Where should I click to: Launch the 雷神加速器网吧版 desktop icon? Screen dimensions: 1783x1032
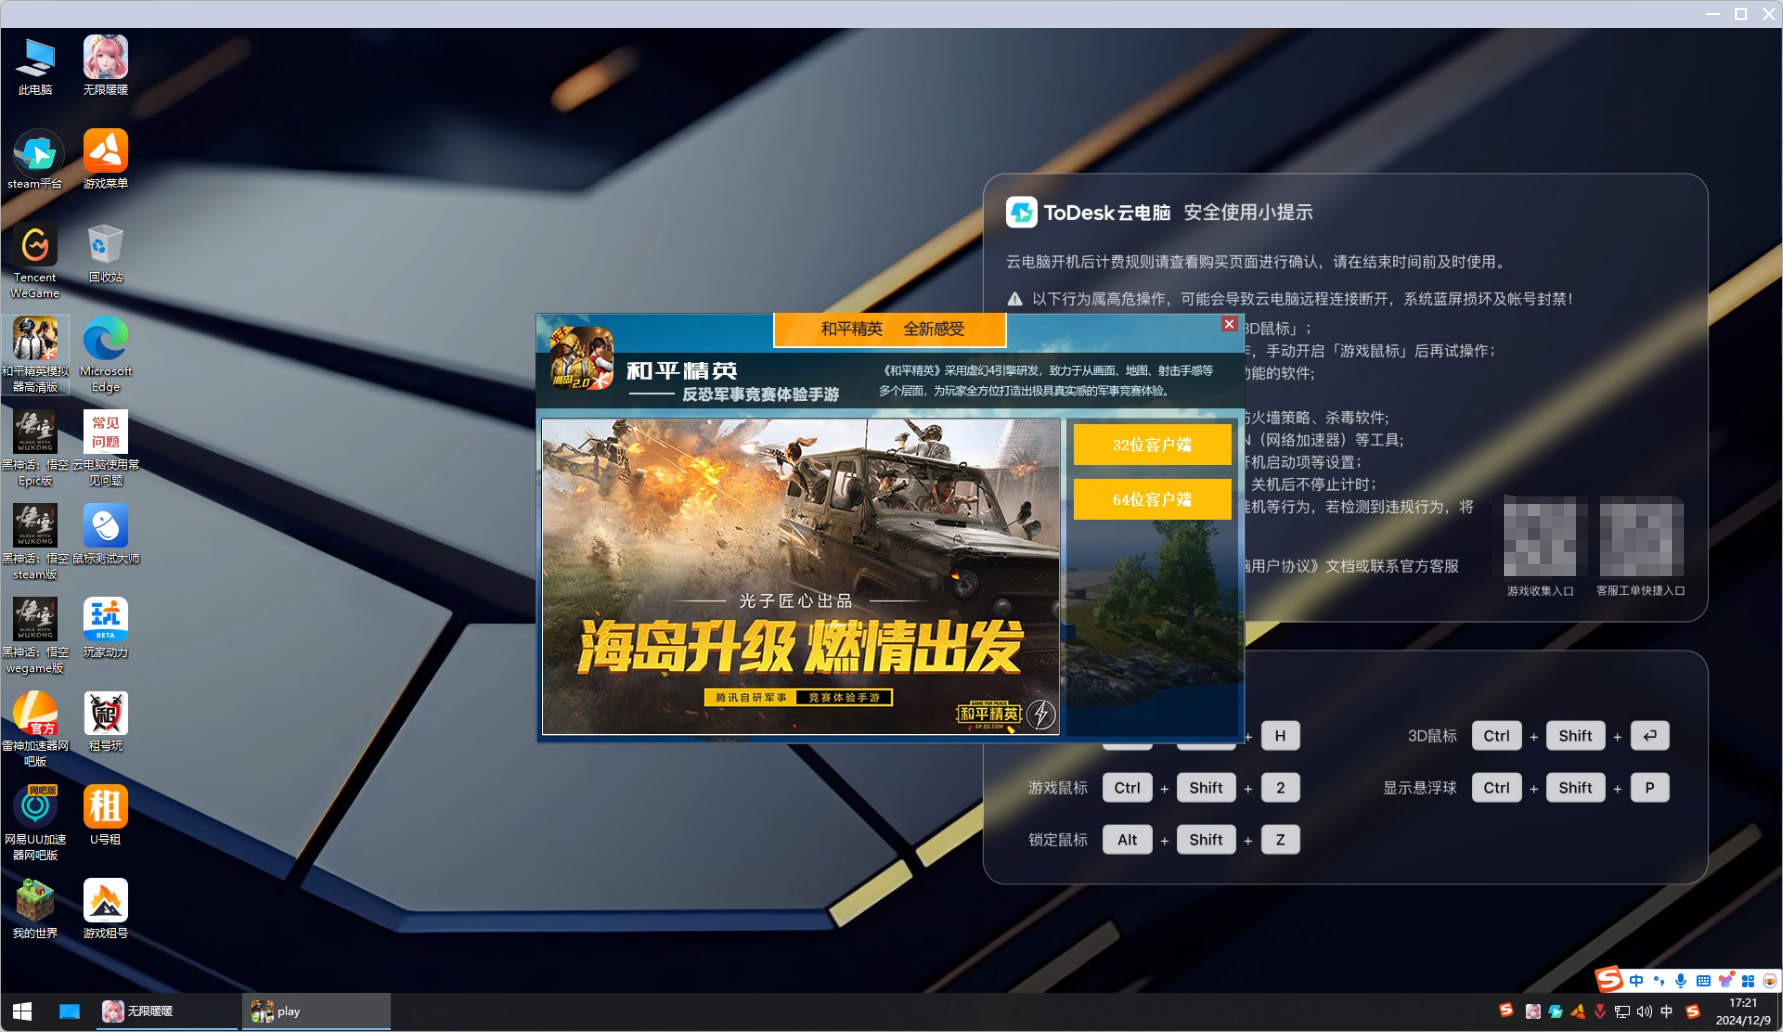point(35,729)
